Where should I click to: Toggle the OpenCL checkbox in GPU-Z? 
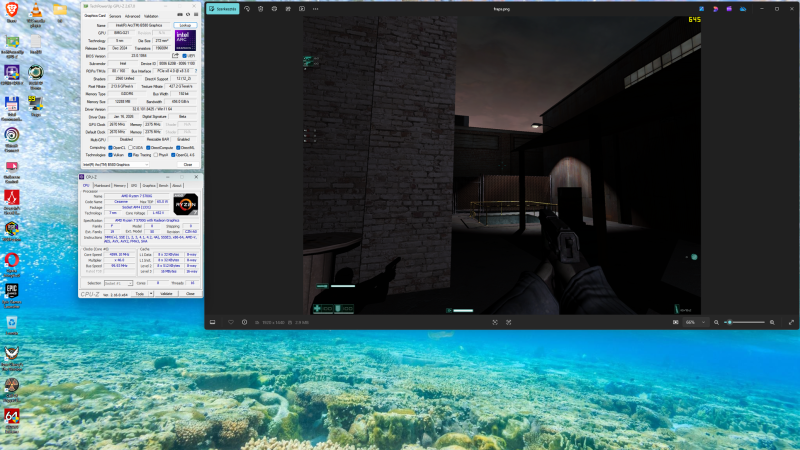coord(110,147)
